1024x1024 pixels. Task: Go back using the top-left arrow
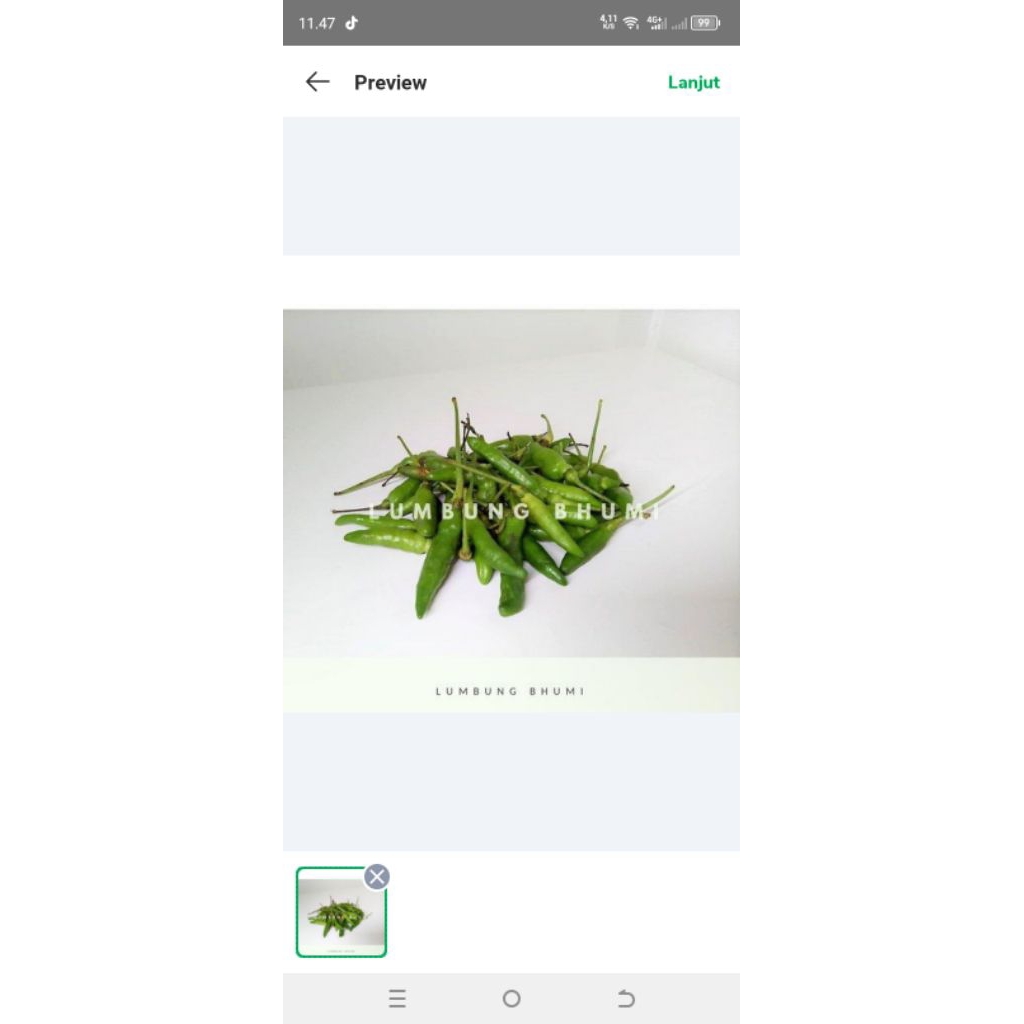click(317, 82)
